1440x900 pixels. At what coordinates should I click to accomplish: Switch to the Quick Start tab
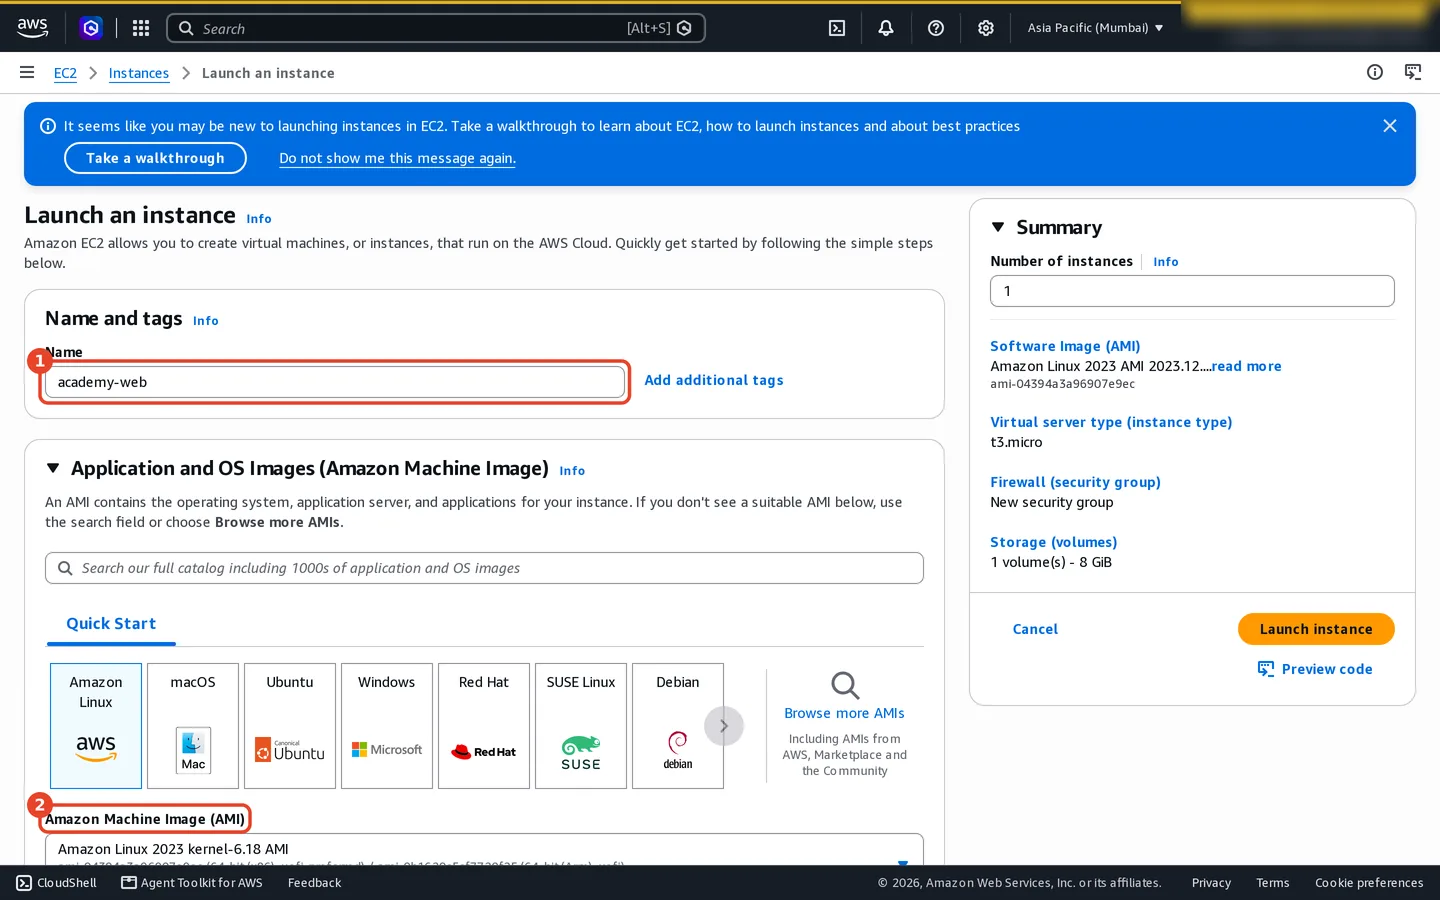coord(111,624)
